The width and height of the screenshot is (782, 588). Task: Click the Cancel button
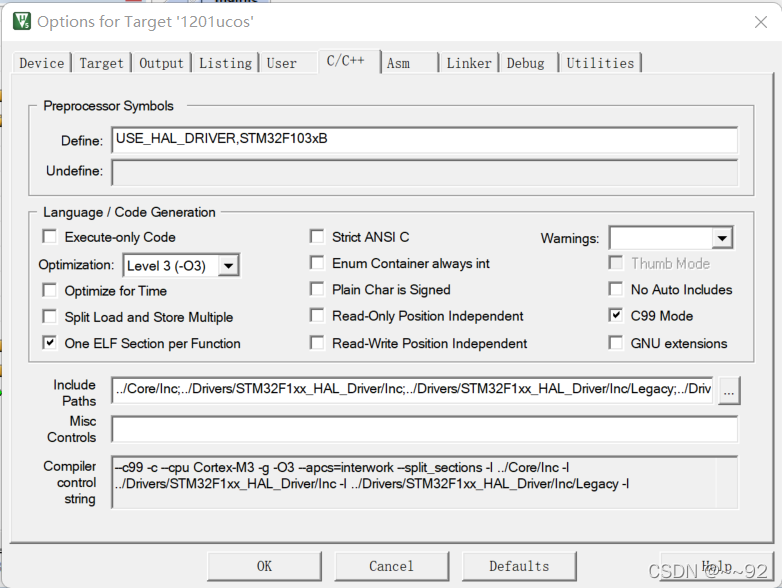point(391,566)
